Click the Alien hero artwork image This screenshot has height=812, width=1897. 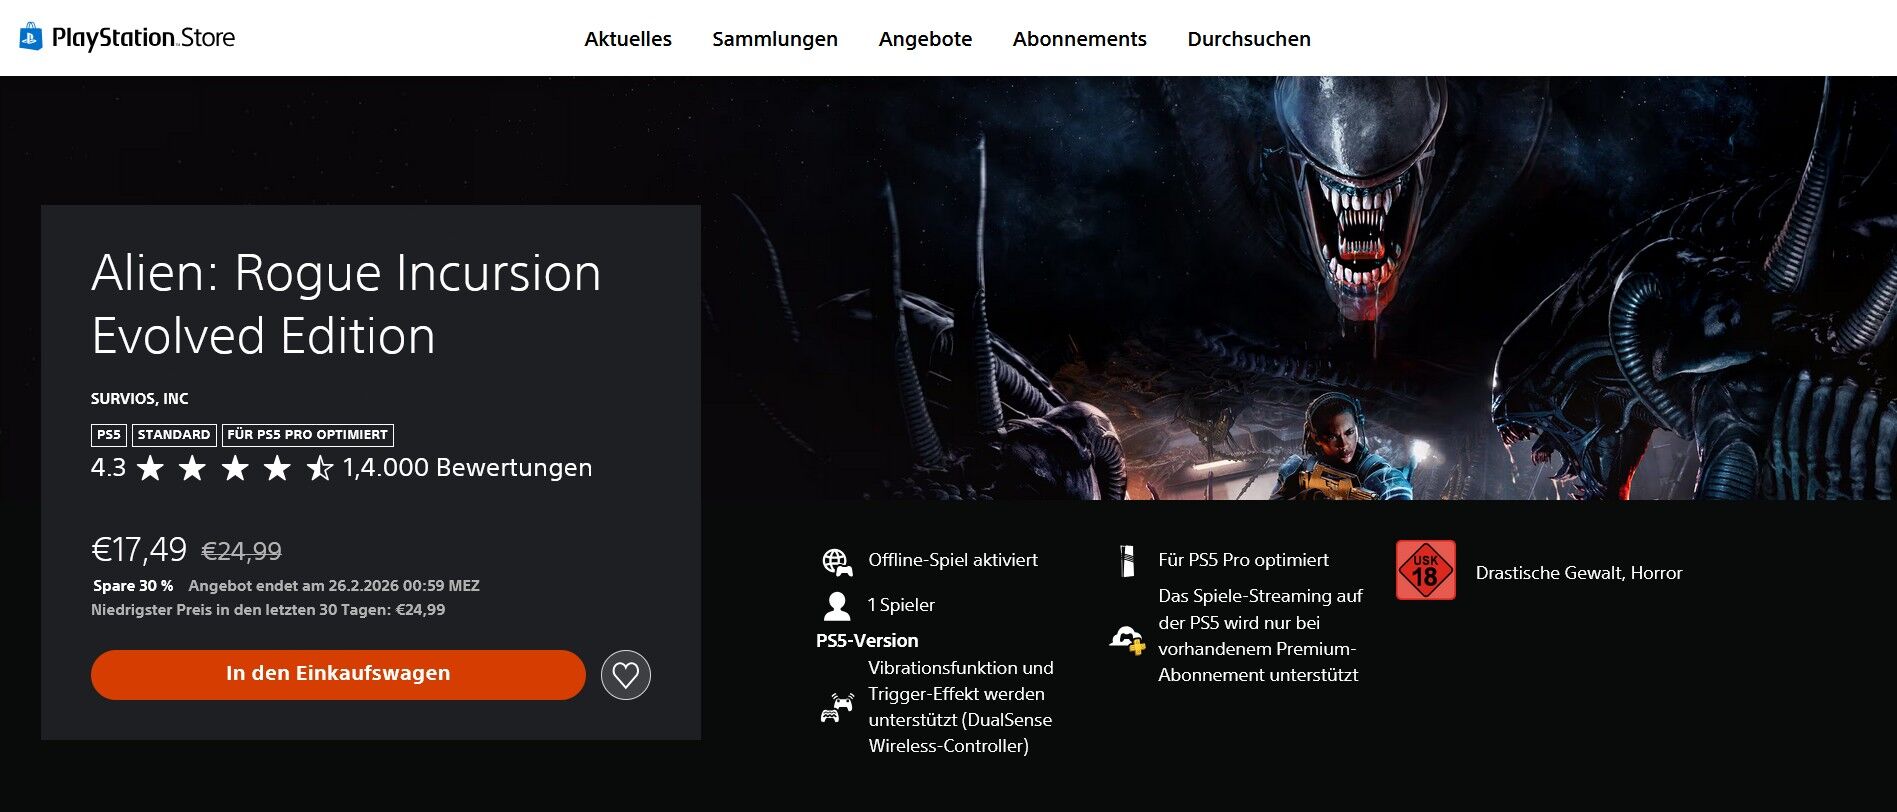coord(1300,290)
